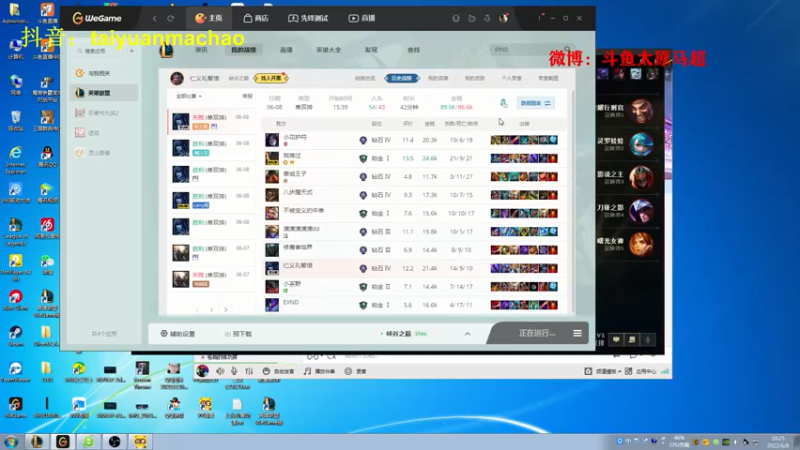The height and width of the screenshot is (450, 800).
Task: Go to next page of match list
Action: [x=226, y=310]
